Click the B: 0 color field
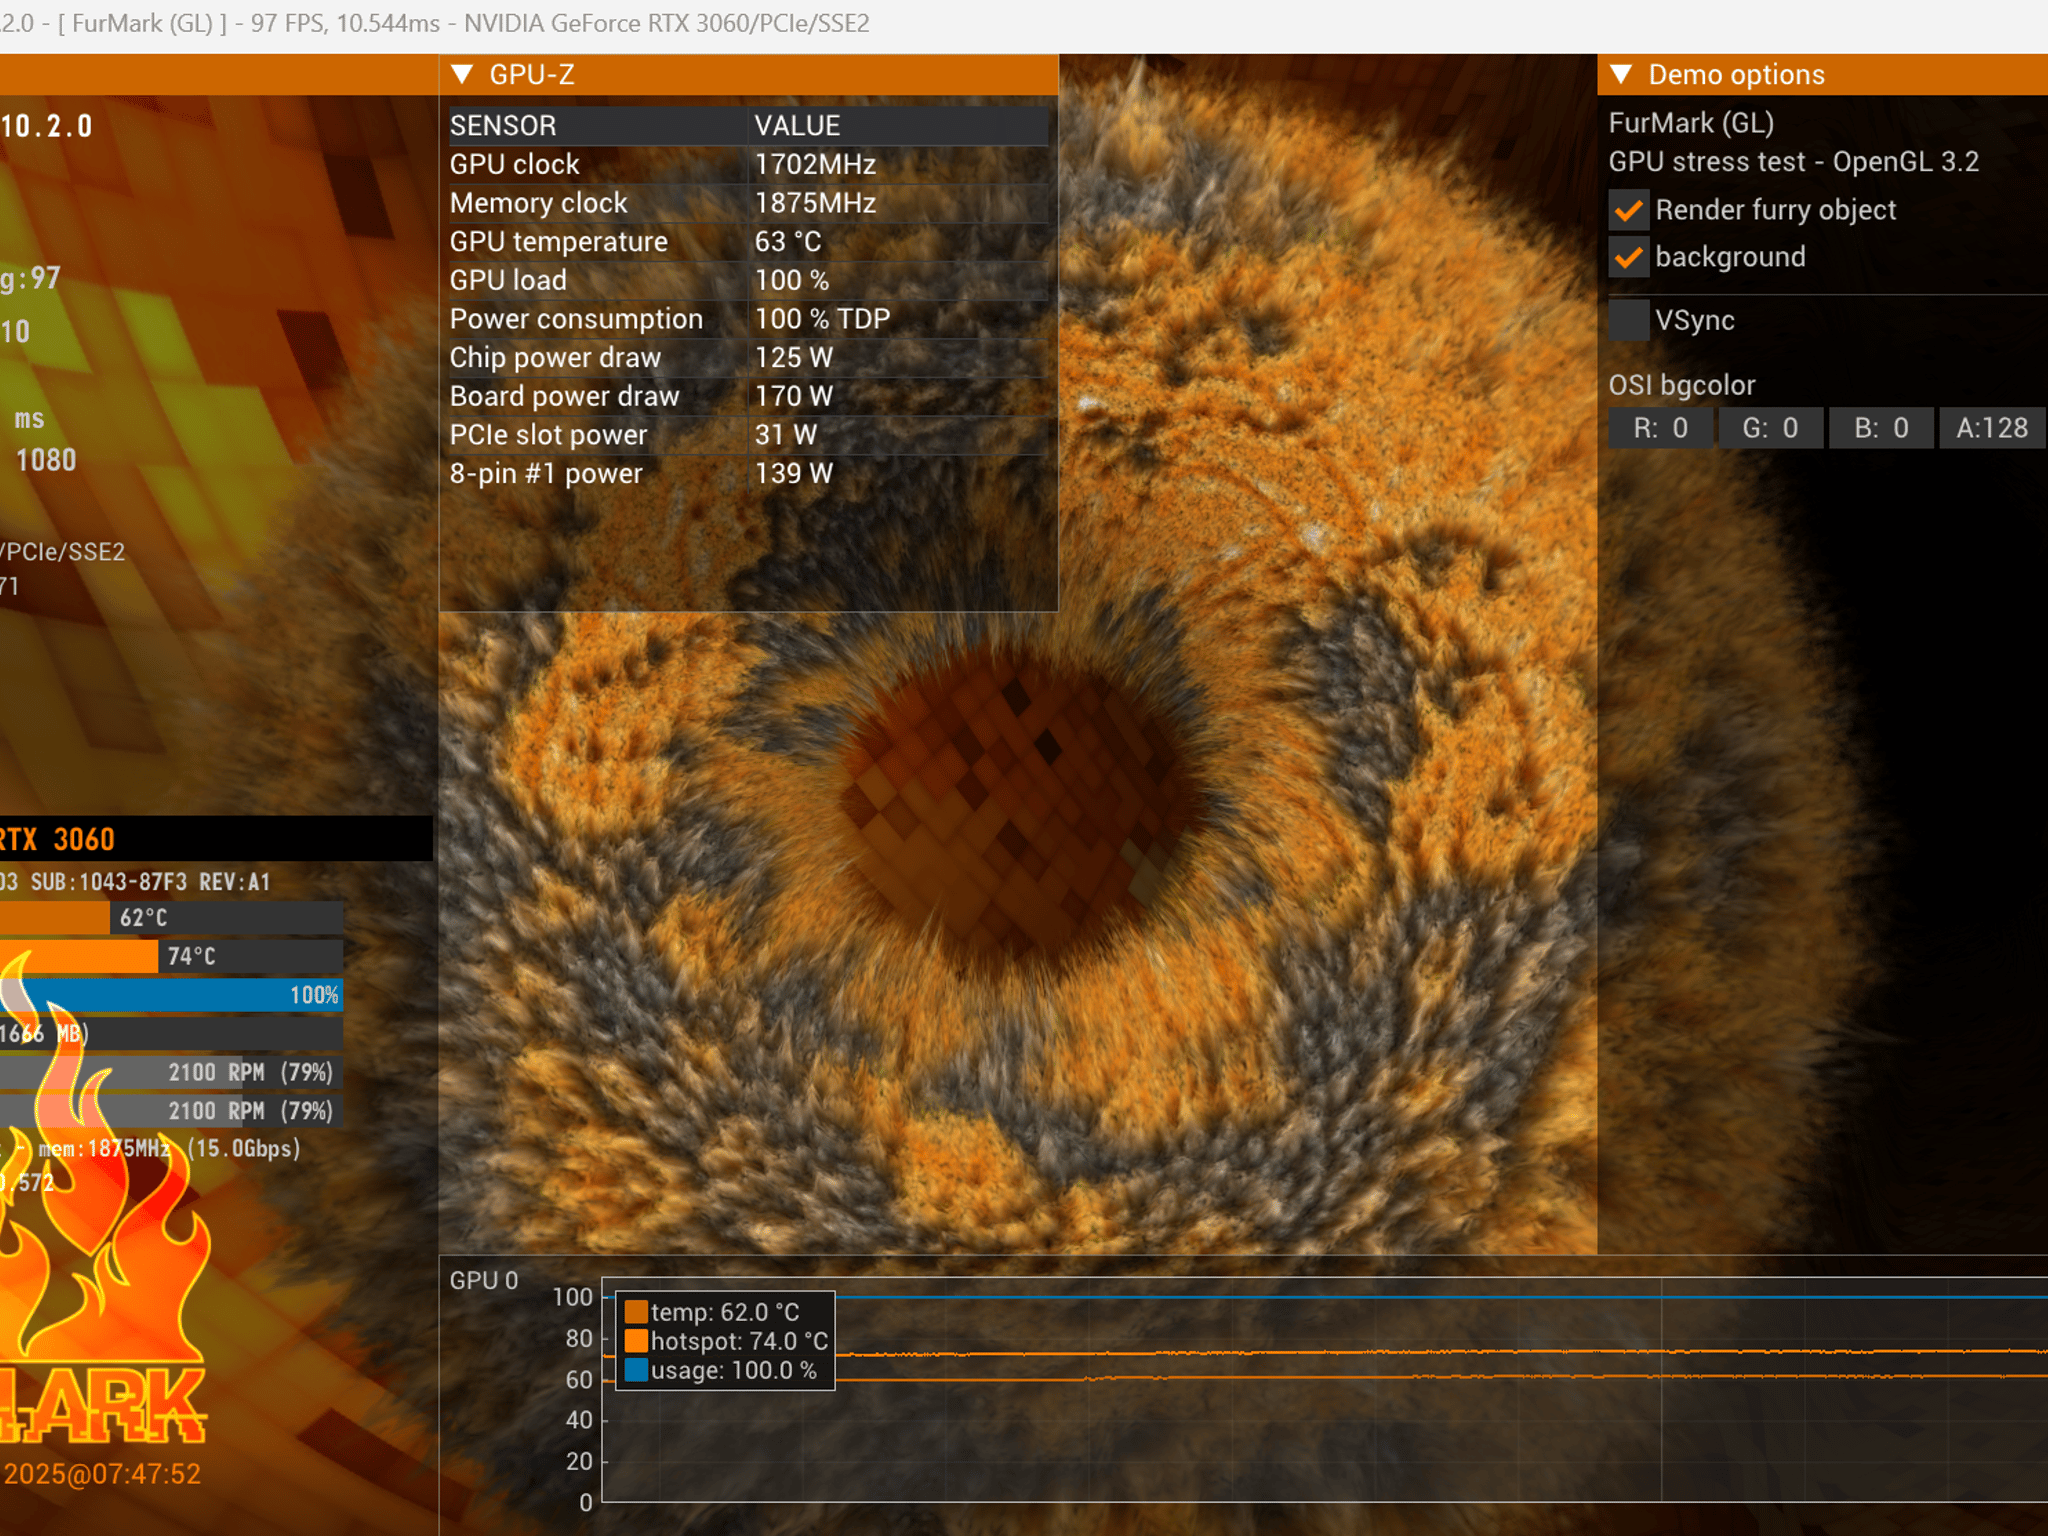 coord(1881,428)
